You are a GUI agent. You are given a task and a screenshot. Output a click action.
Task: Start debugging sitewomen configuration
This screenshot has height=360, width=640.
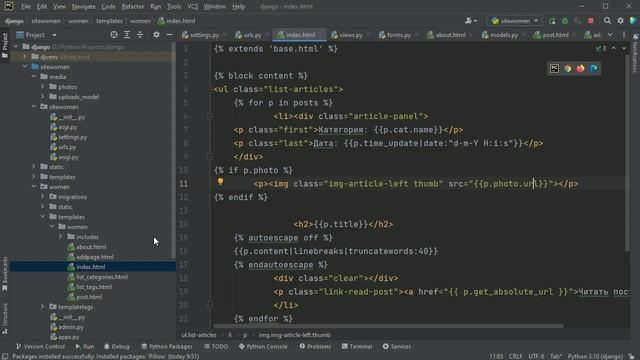click(565, 21)
